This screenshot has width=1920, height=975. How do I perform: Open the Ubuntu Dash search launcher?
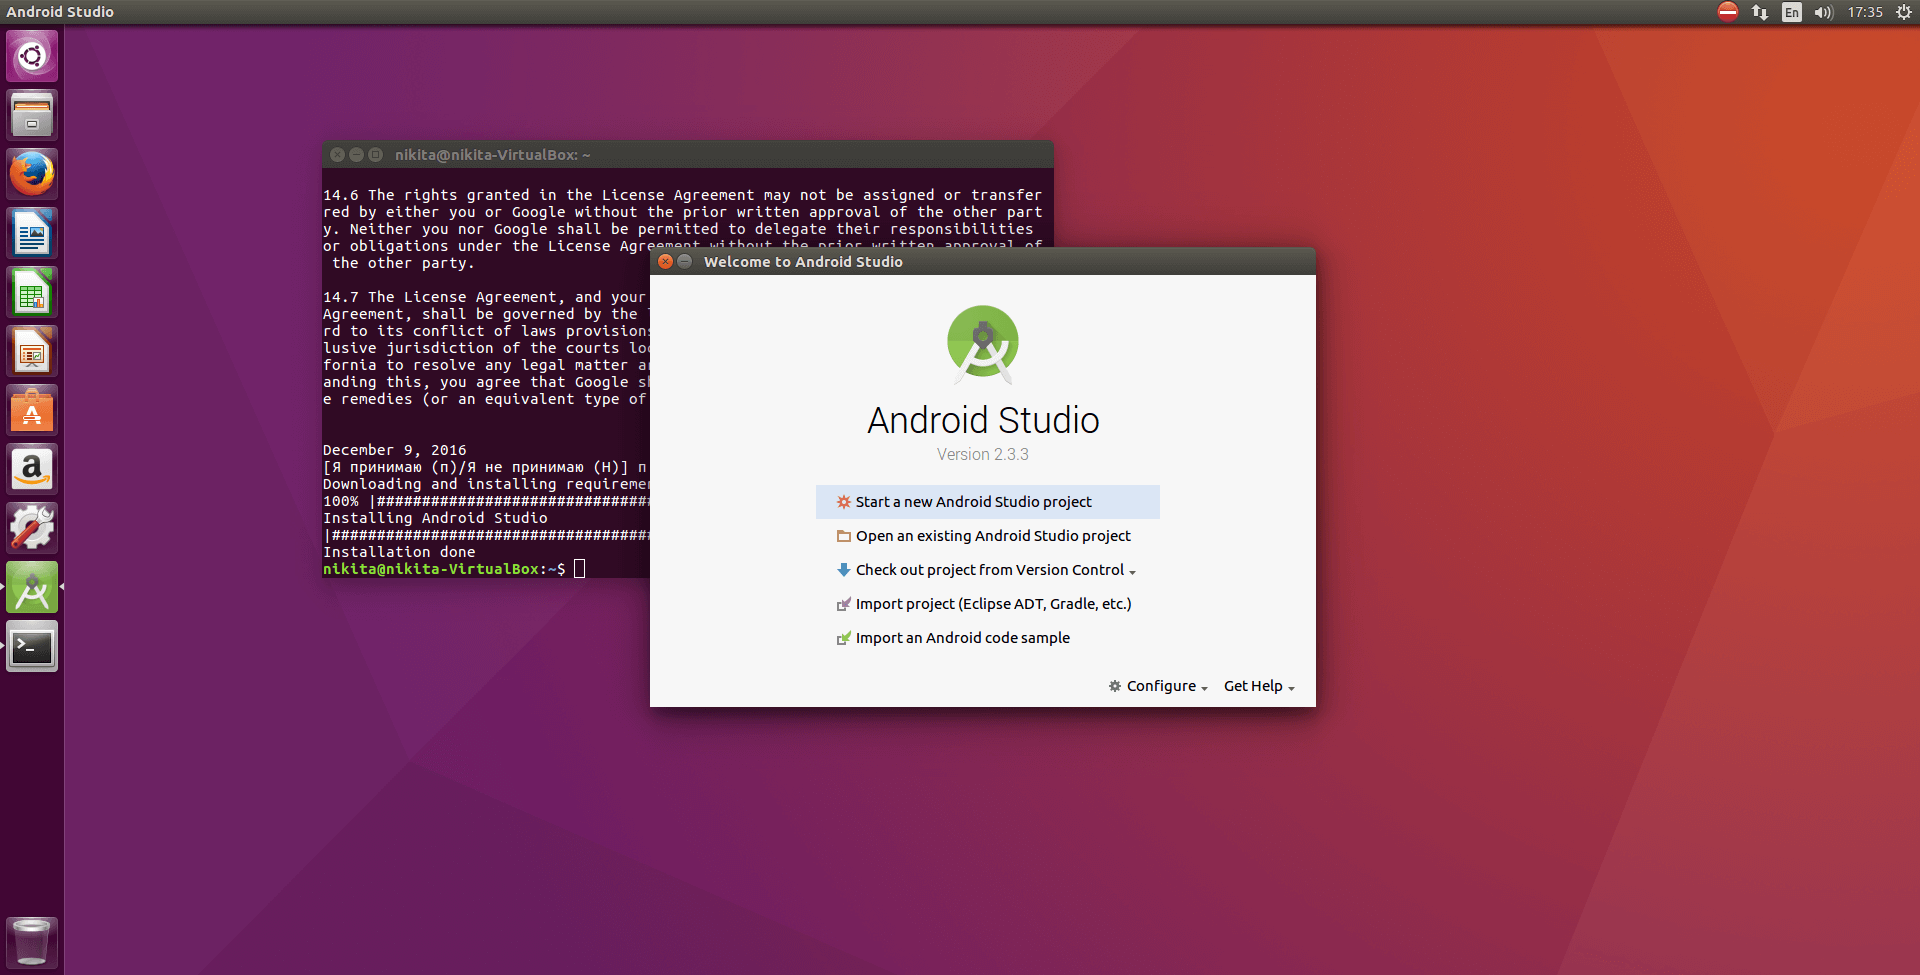[x=32, y=56]
